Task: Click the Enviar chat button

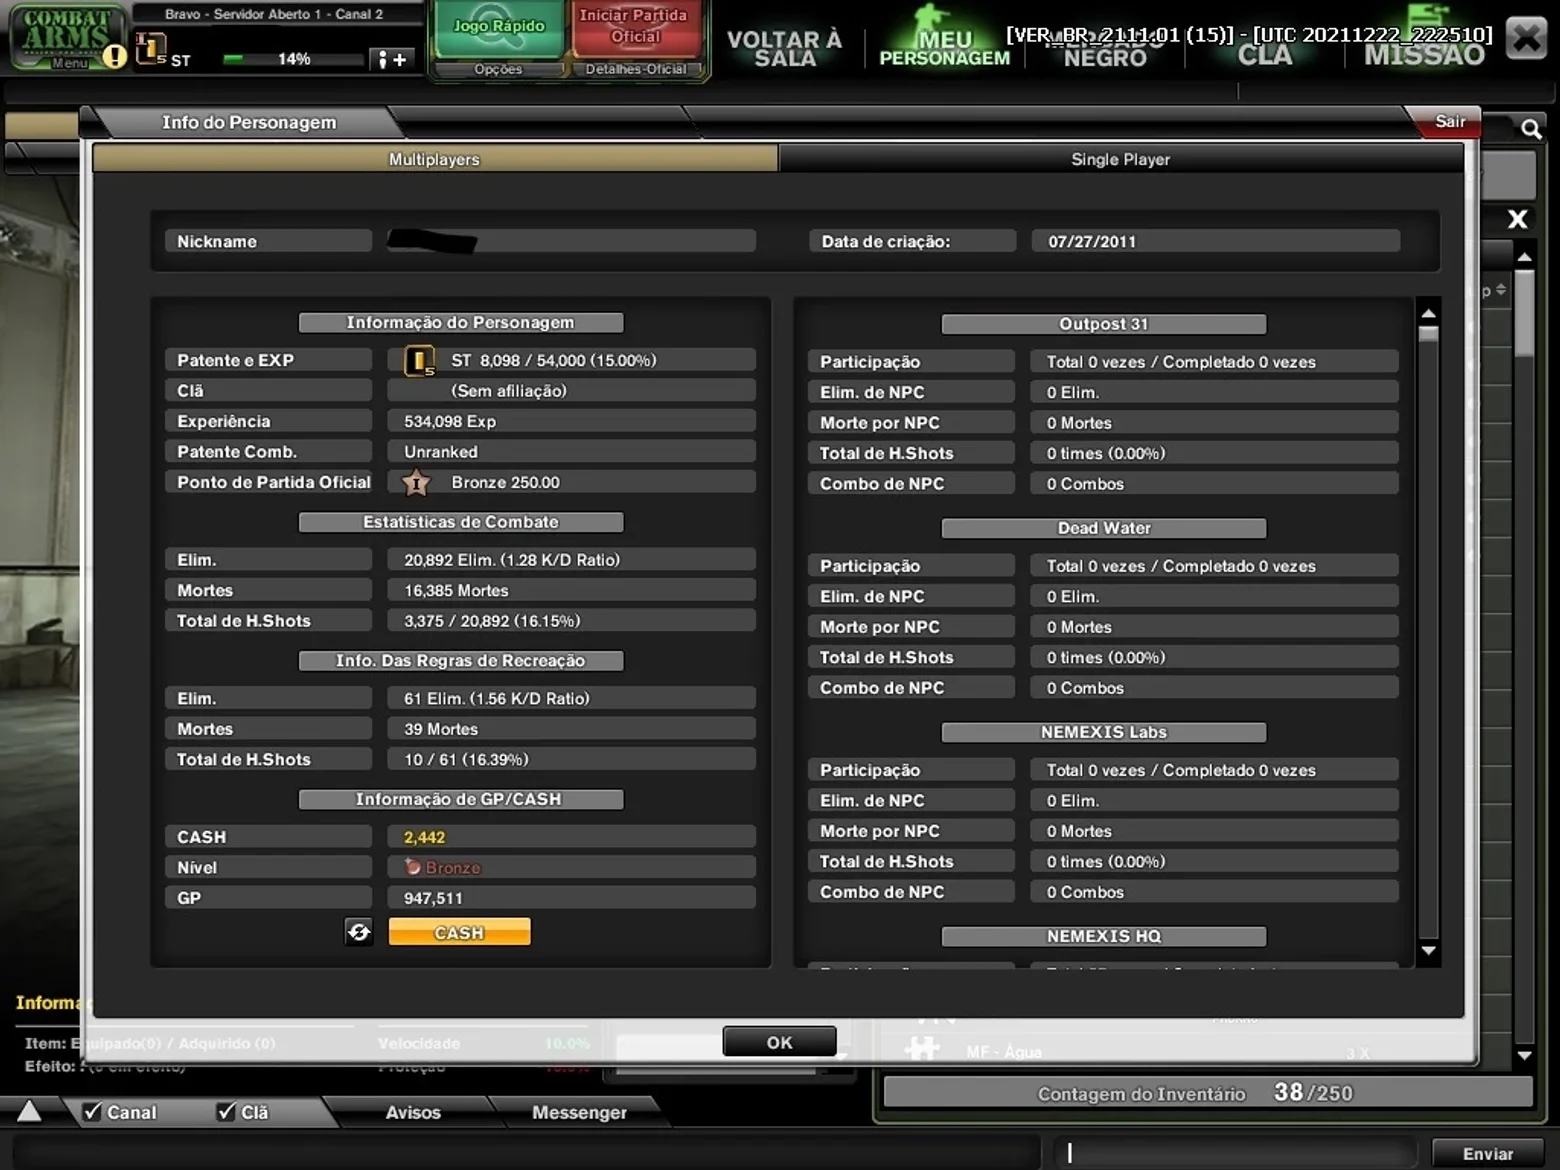Action: pyautogui.click(x=1488, y=1153)
